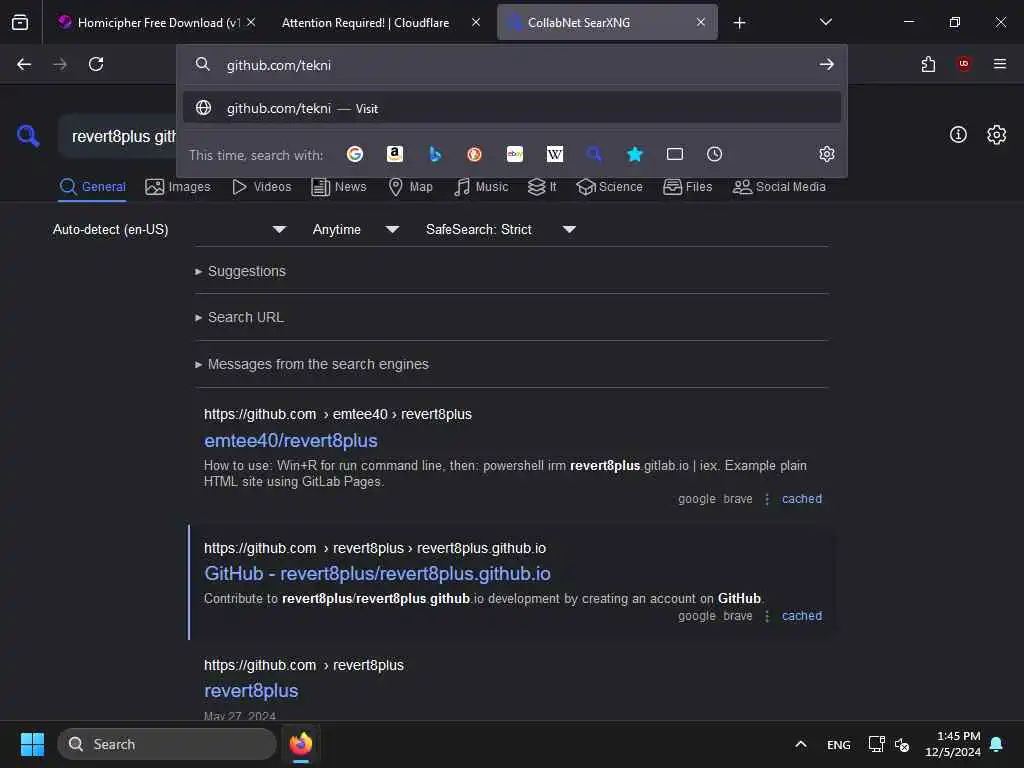This screenshot has height=768, width=1024.
Task: Search this time with SearXNG magnifier icon
Action: (594, 154)
